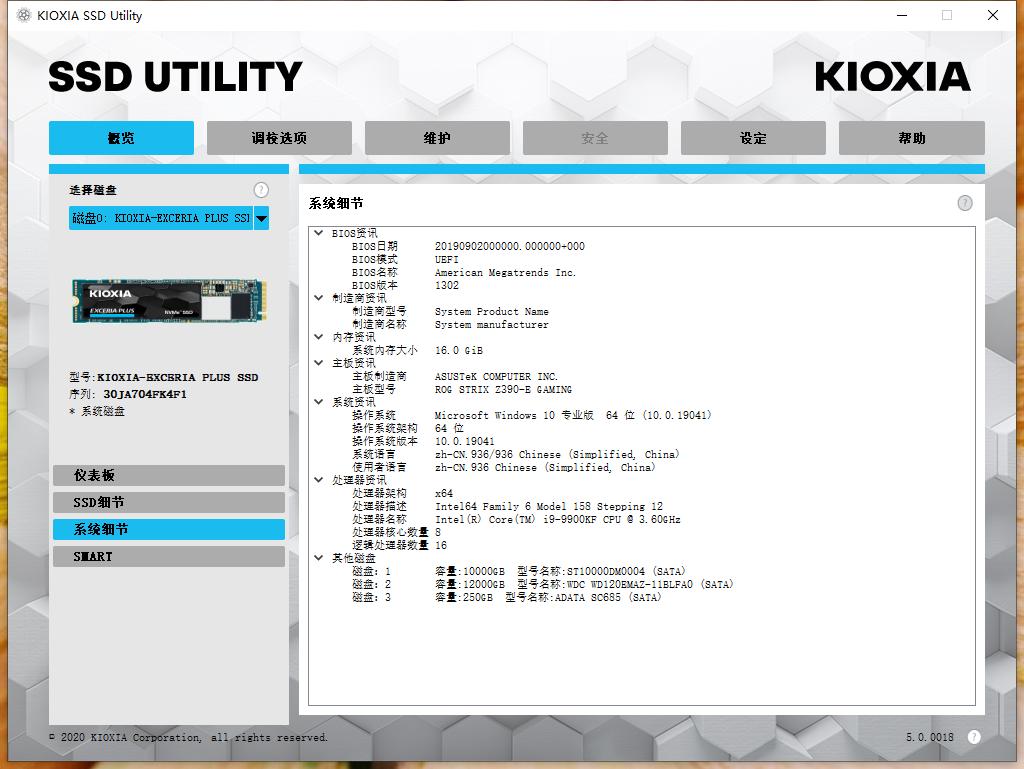Screen dimensions: 1024x769
Task: Open the disk selection dropdown arrow
Action: (x=261, y=218)
